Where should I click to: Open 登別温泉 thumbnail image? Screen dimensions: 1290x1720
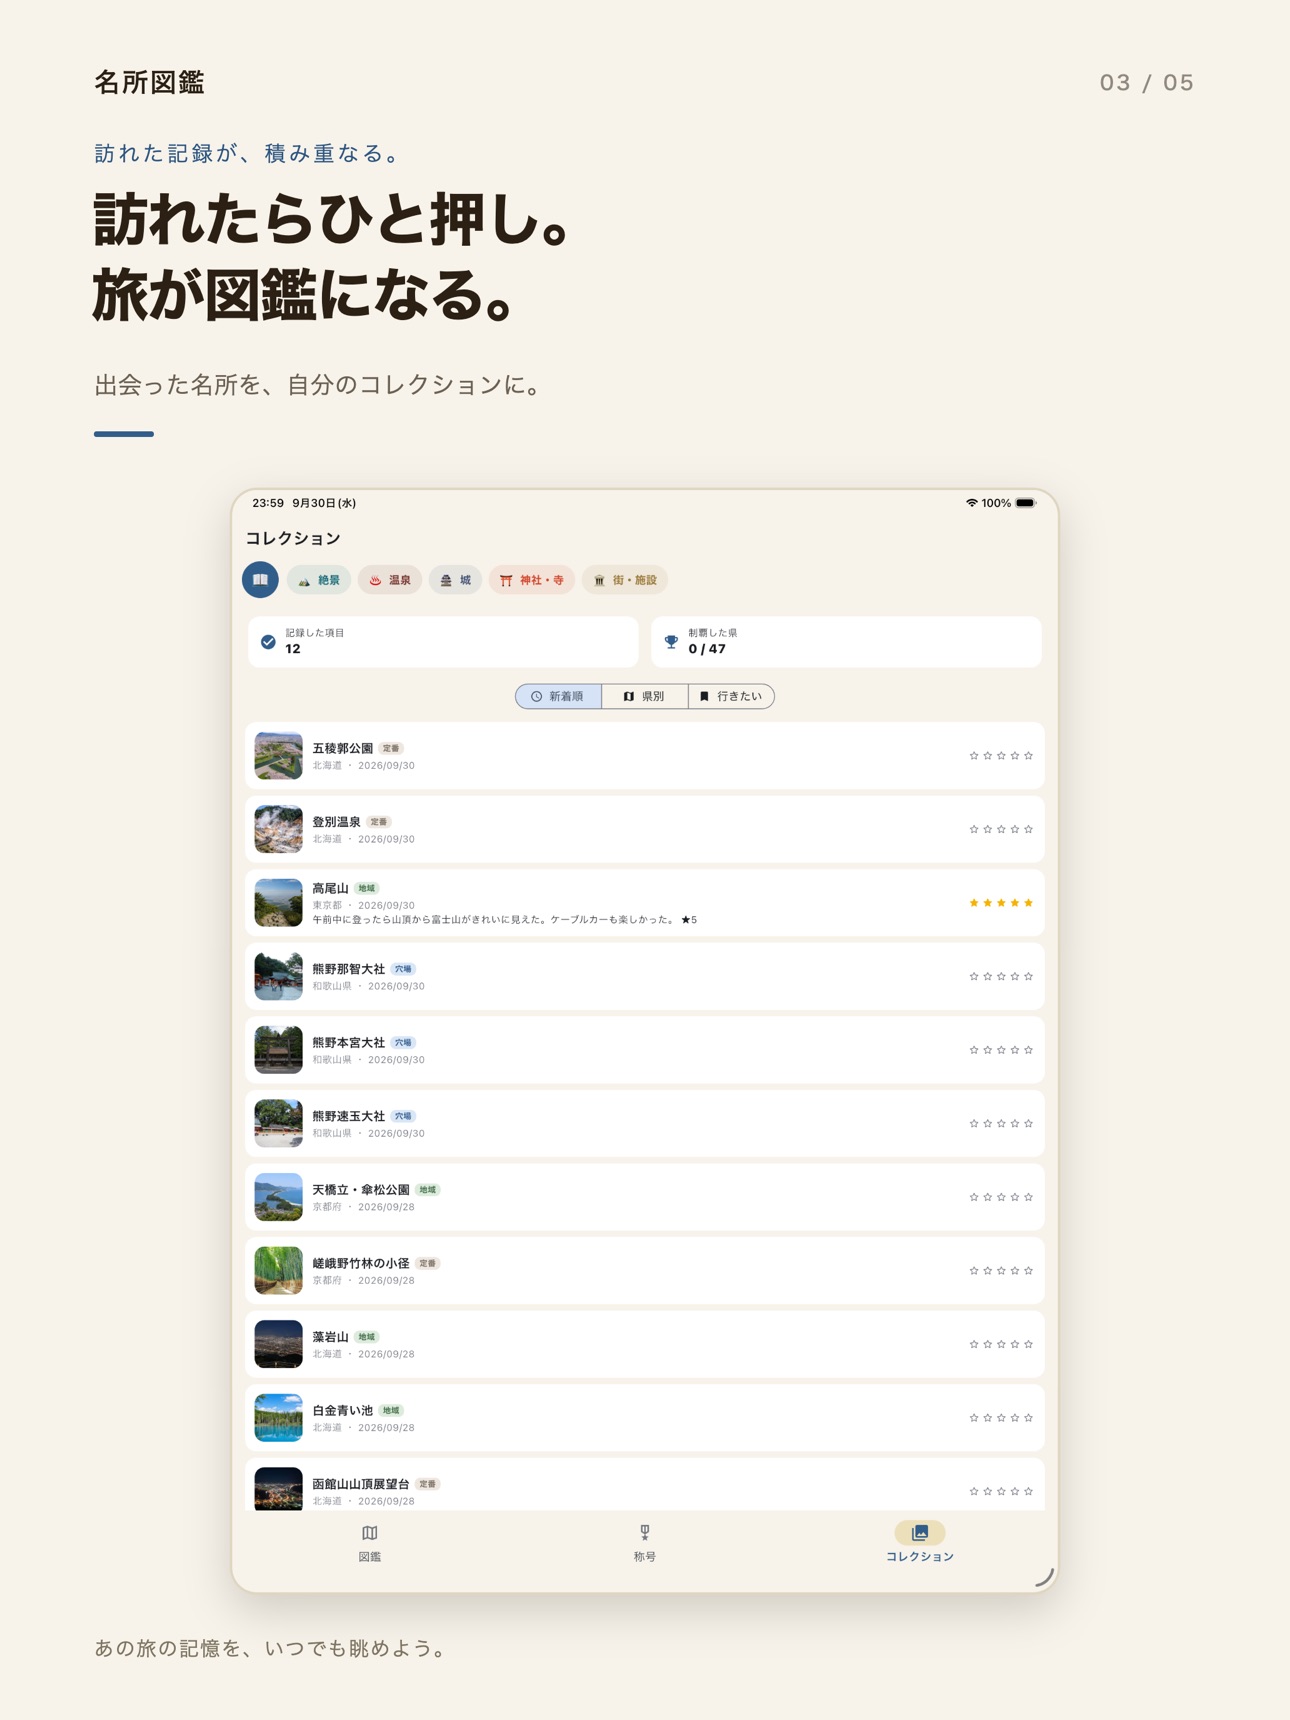tap(278, 829)
